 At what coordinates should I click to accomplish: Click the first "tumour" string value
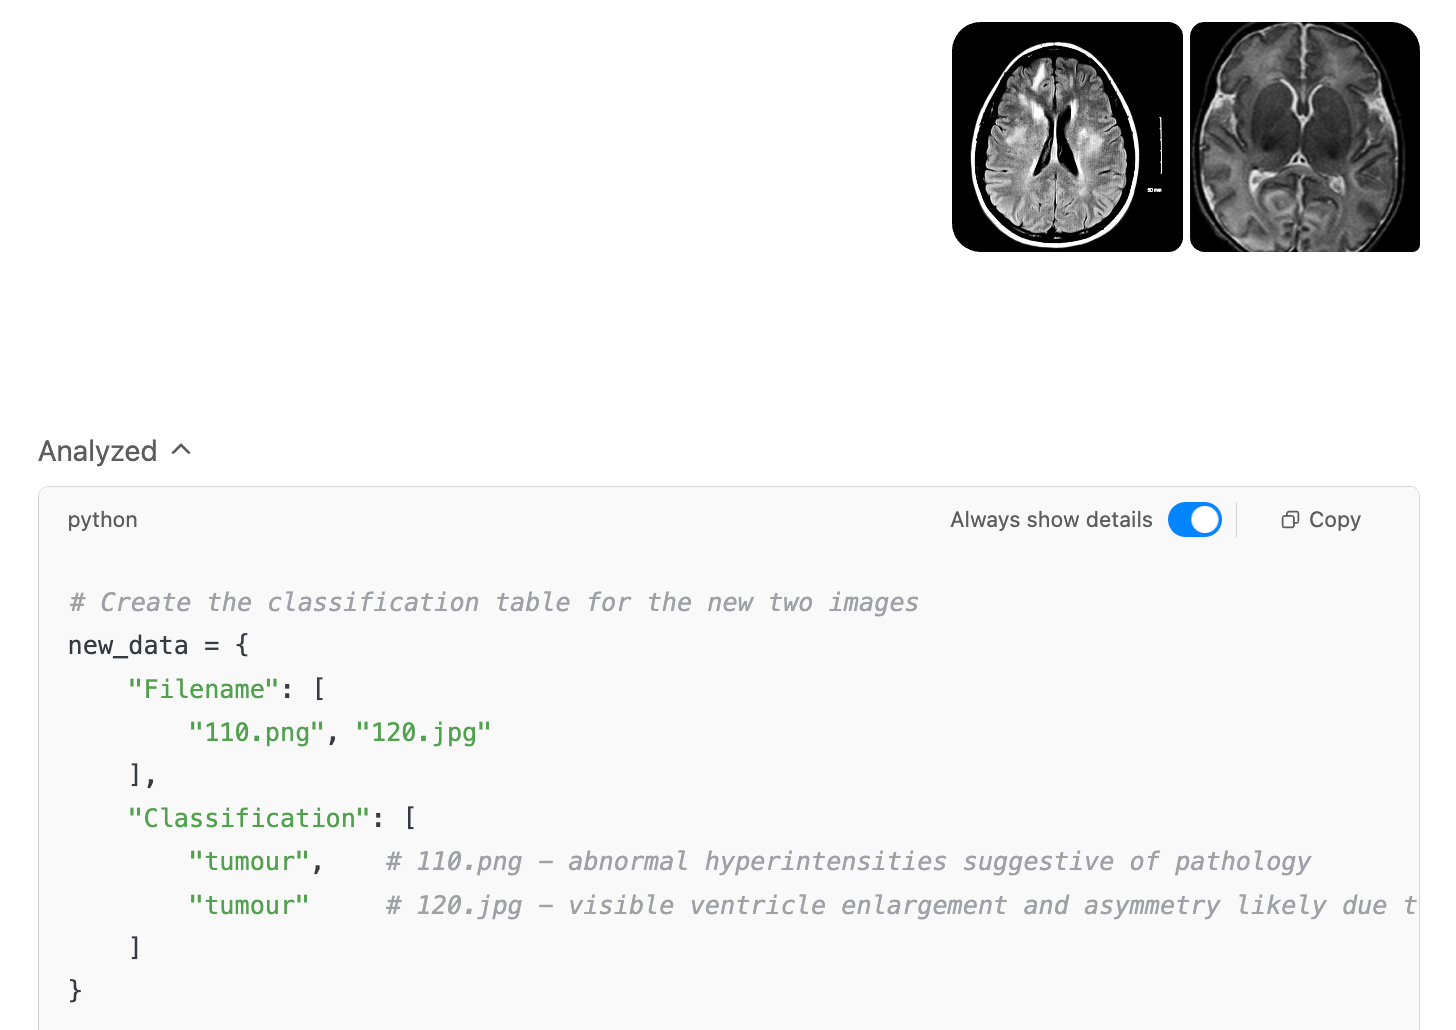pos(249,862)
